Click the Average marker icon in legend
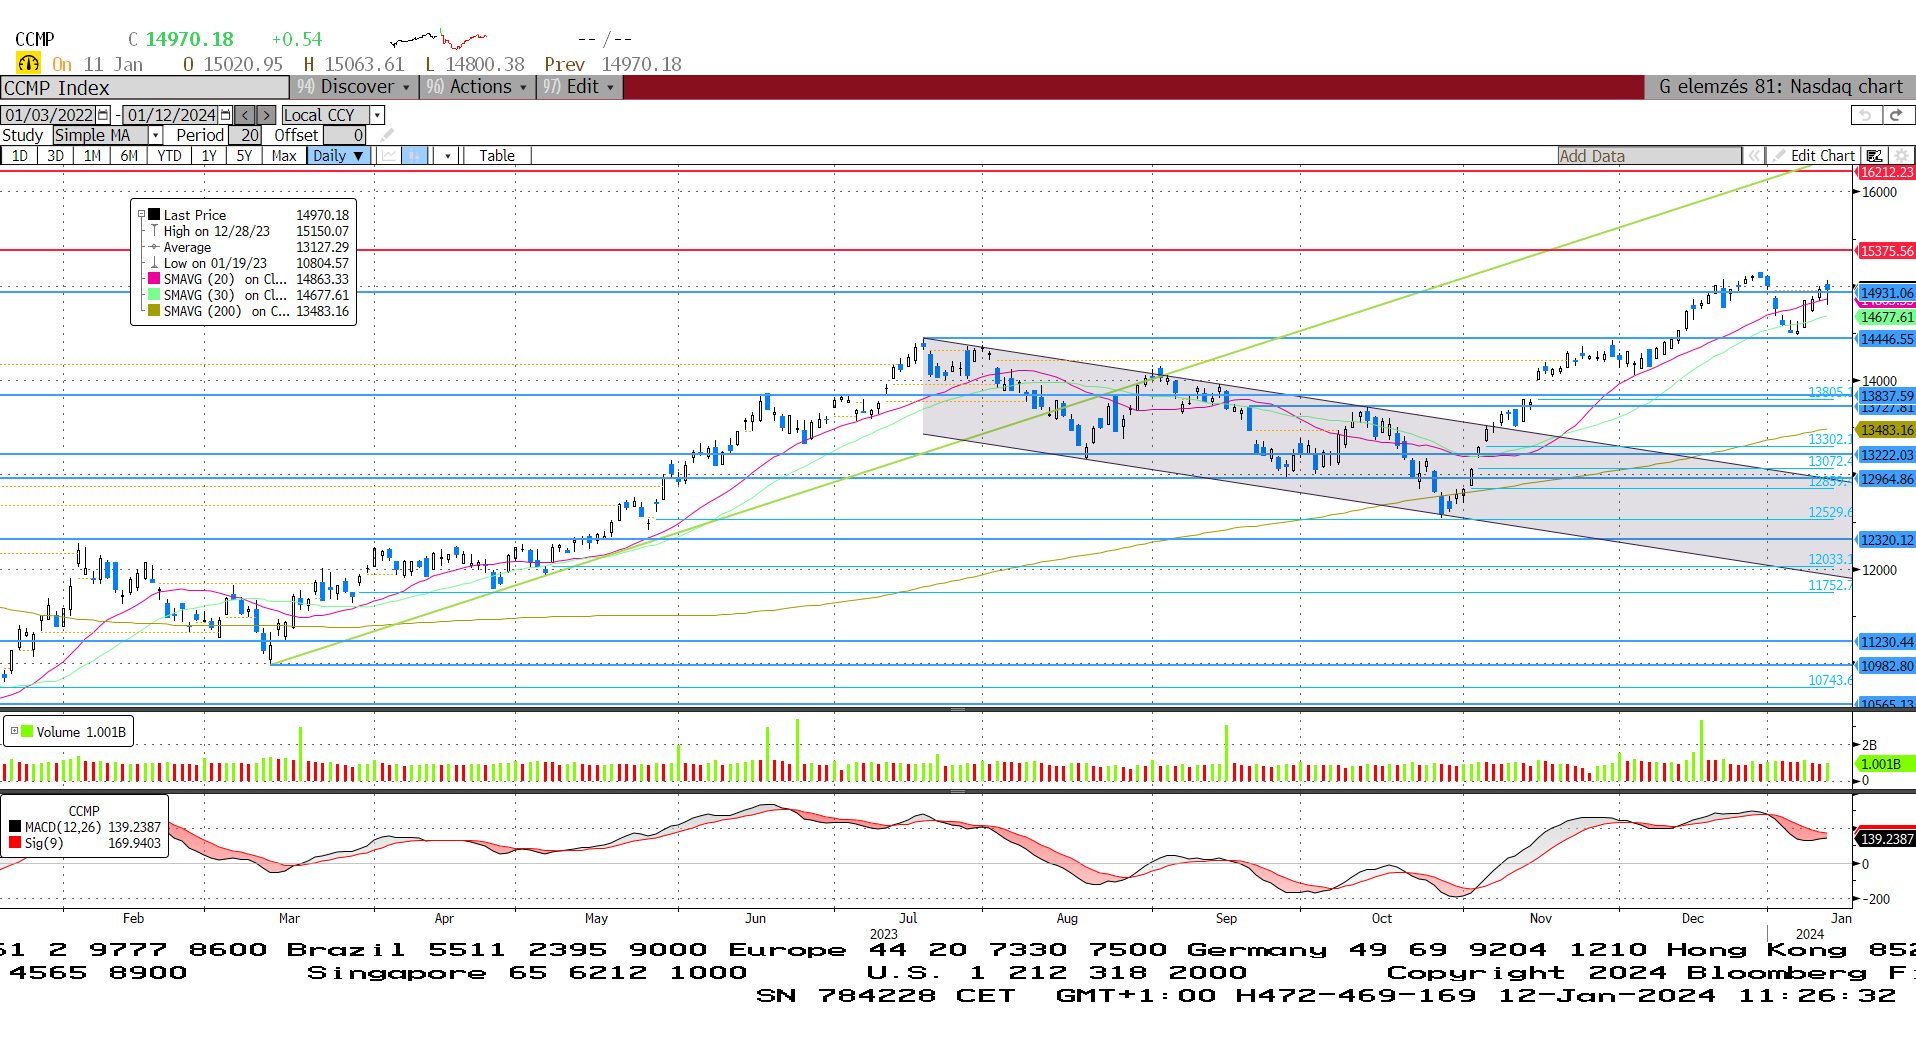The width and height of the screenshot is (1916, 1051). [x=154, y=247]
